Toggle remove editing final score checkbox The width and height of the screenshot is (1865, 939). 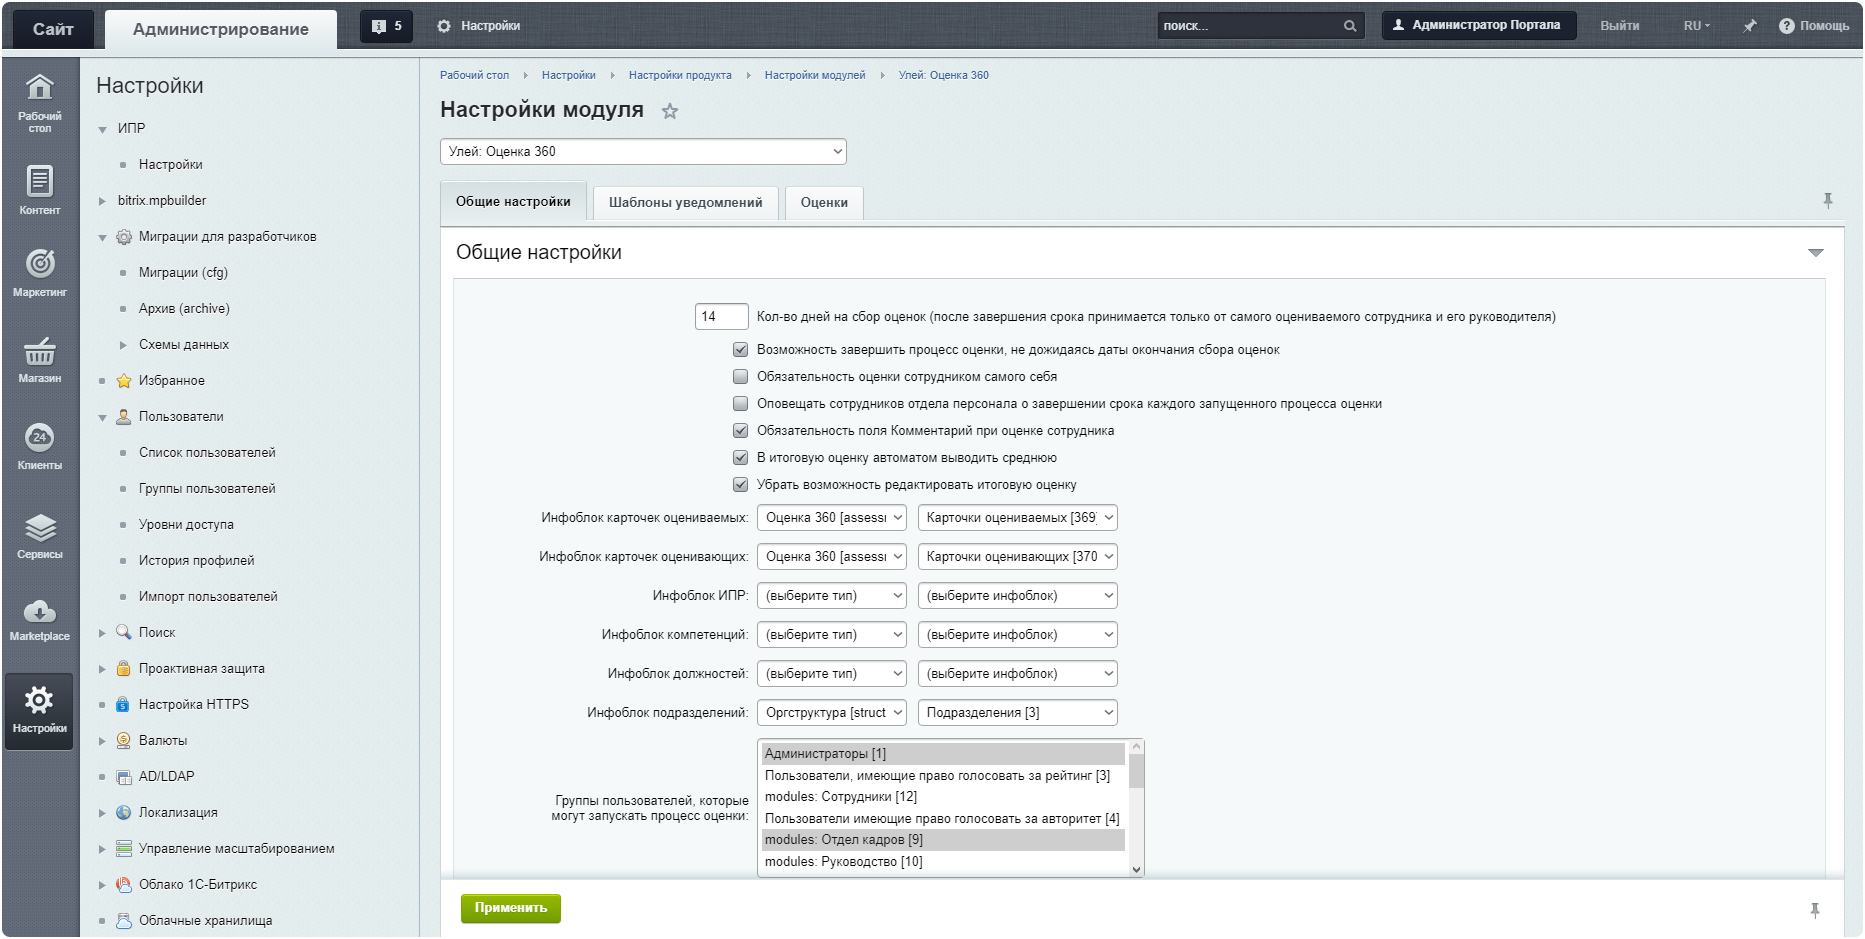(x=740, y=485)
